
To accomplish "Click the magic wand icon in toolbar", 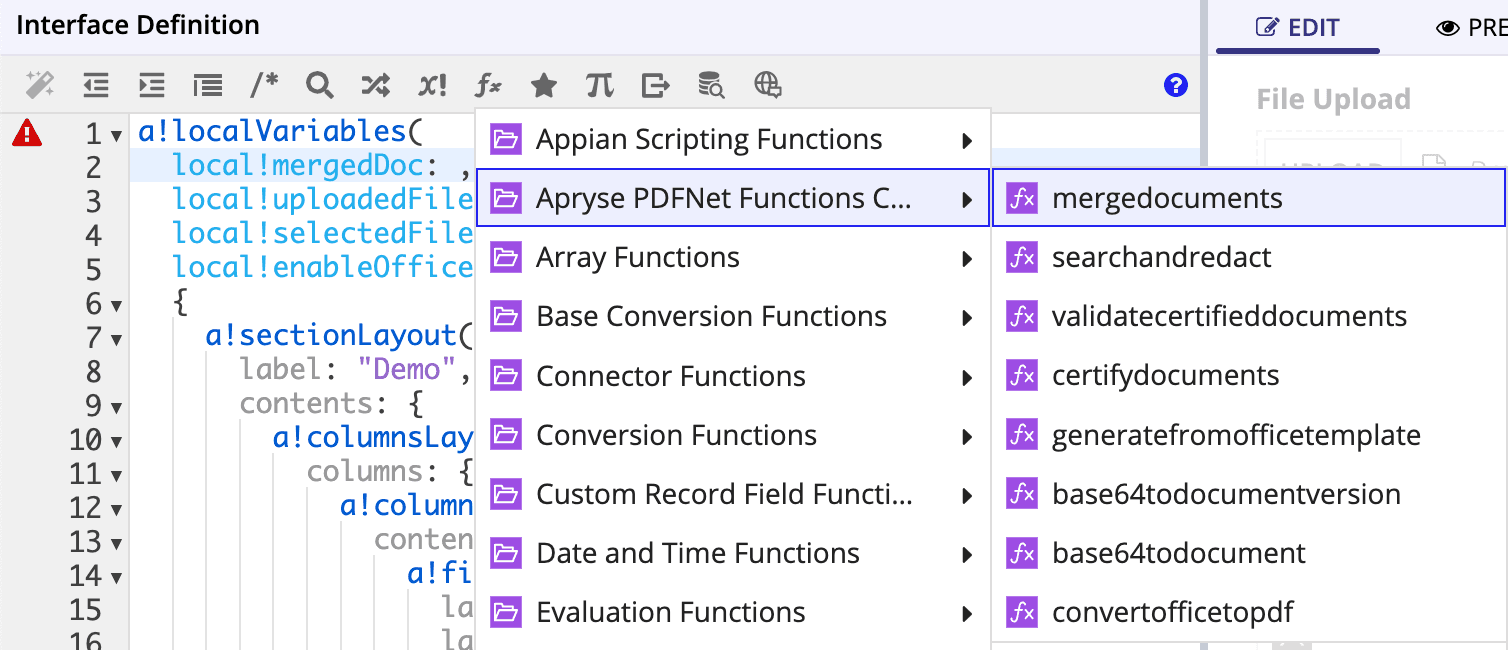I will coord(39,86).
